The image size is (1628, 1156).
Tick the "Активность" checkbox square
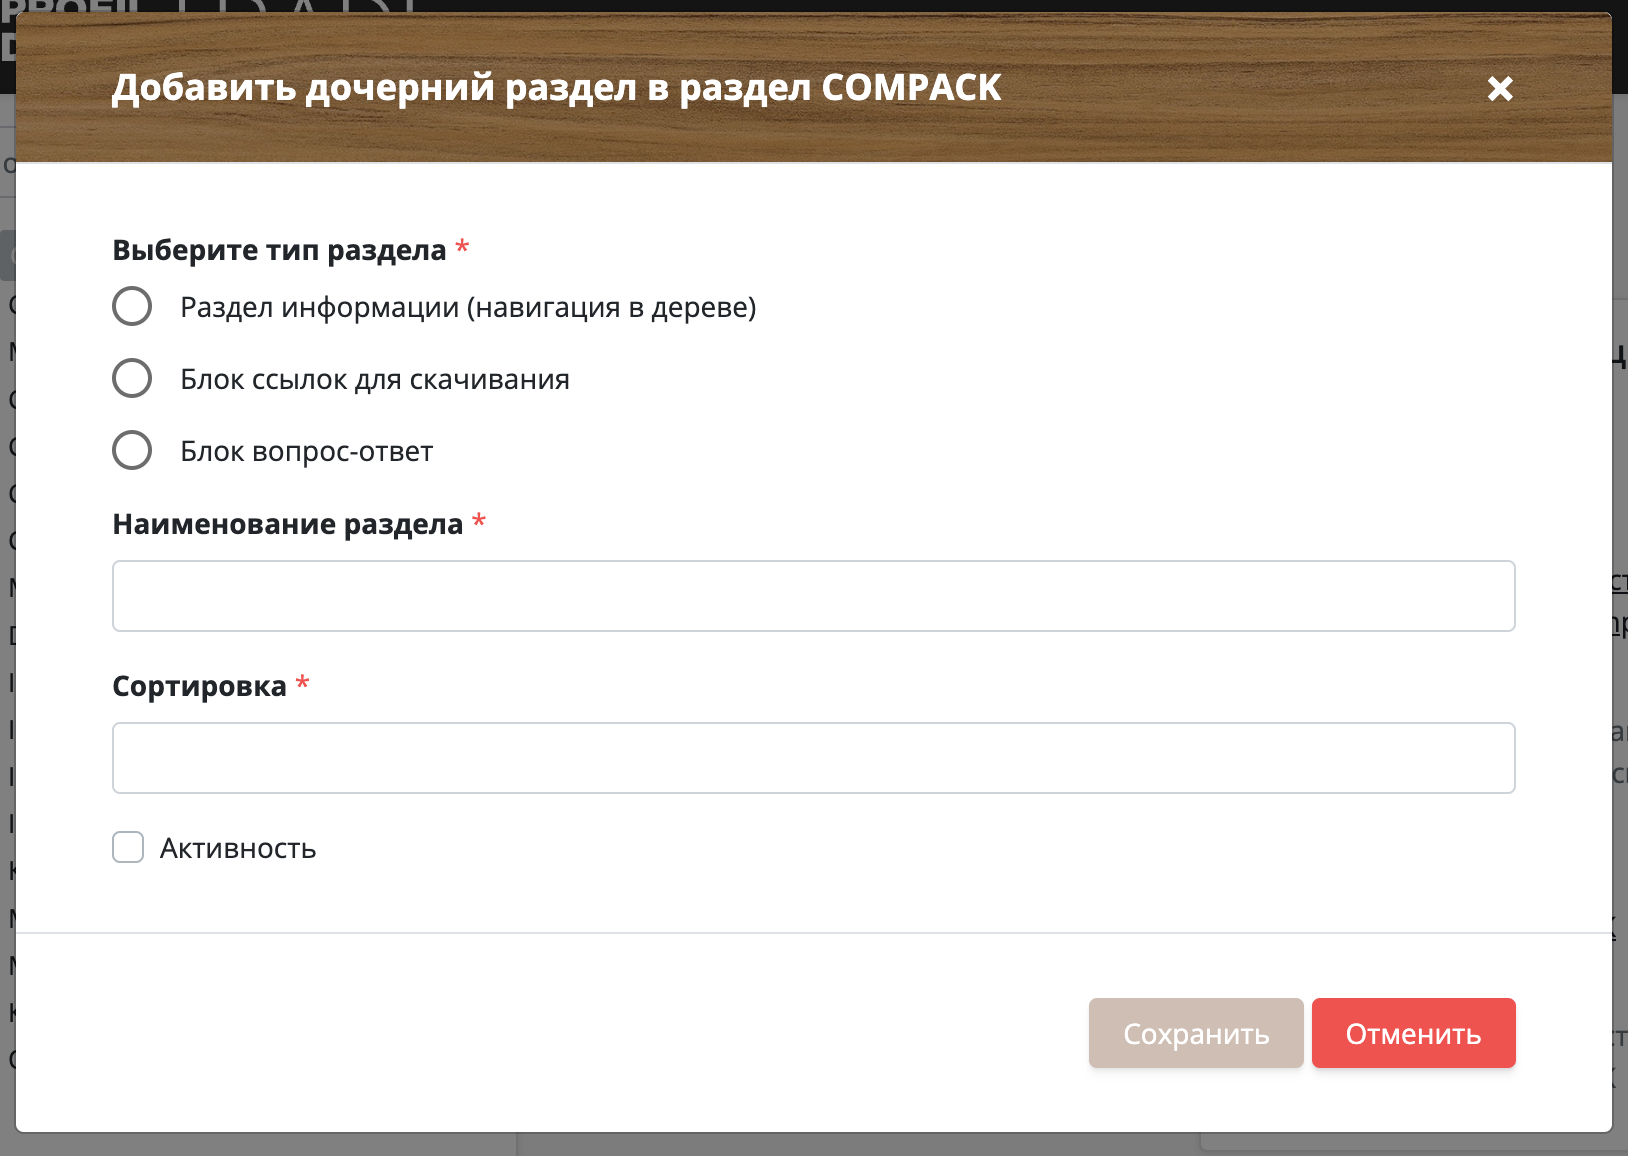pyautogui.click(x=128, y=847)
